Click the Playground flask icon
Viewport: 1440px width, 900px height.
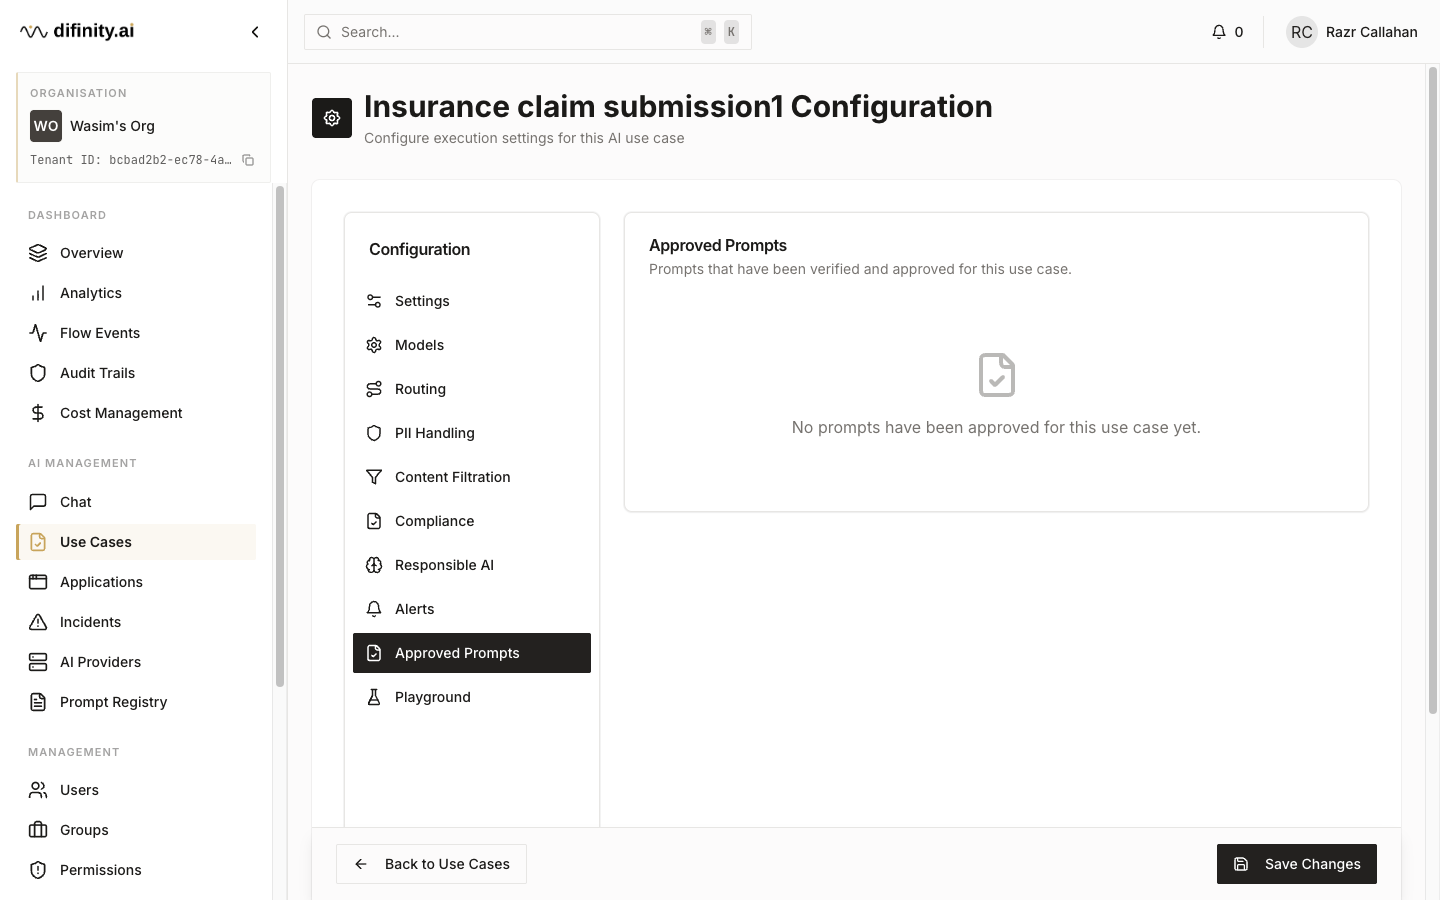tap(374, 697)
